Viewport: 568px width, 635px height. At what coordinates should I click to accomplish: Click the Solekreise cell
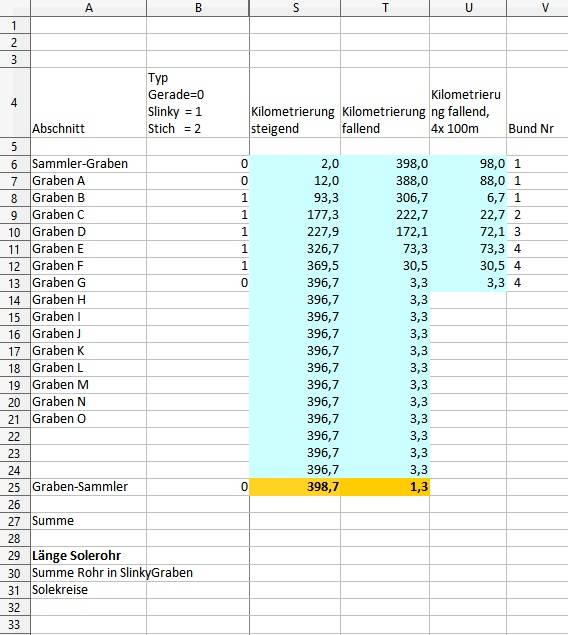pyautogui.click(x=88, y=590)
